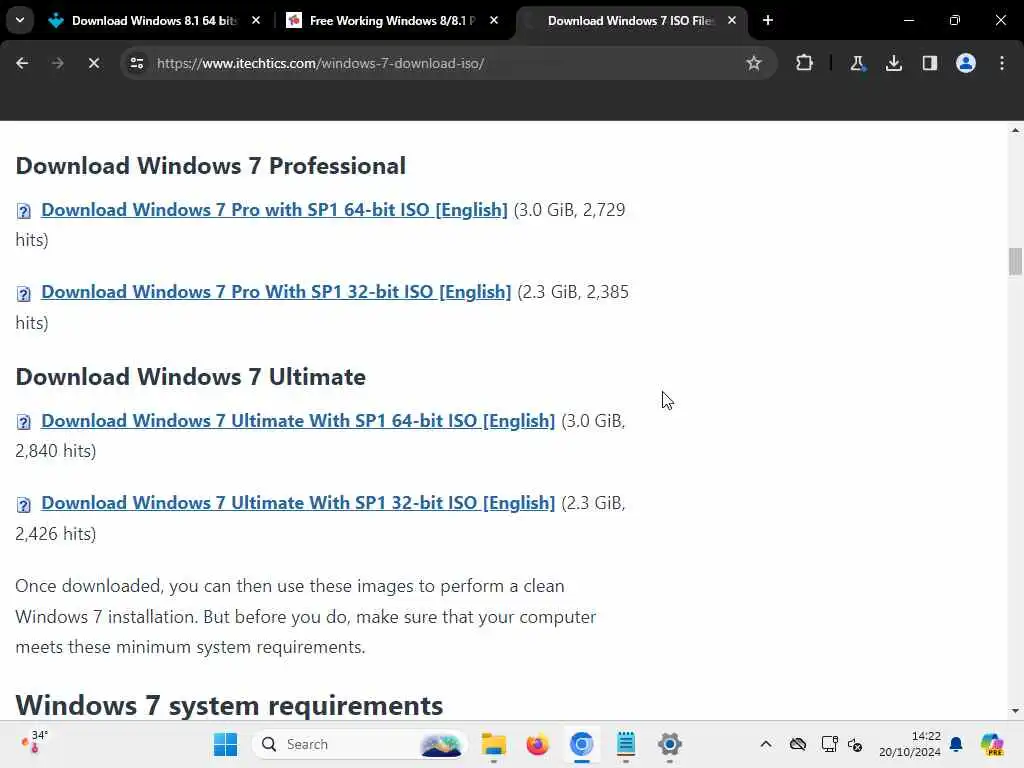The image size is (1024, 768).
Task: Open the network display tray icon
Action: (829, 744)
